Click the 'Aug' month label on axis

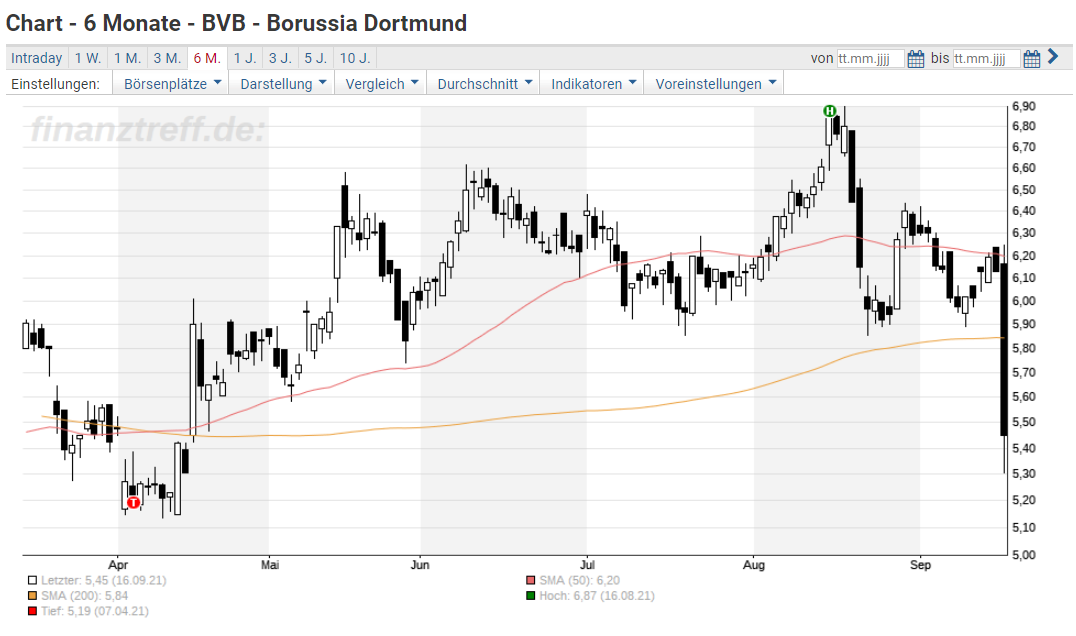point(753,565)
